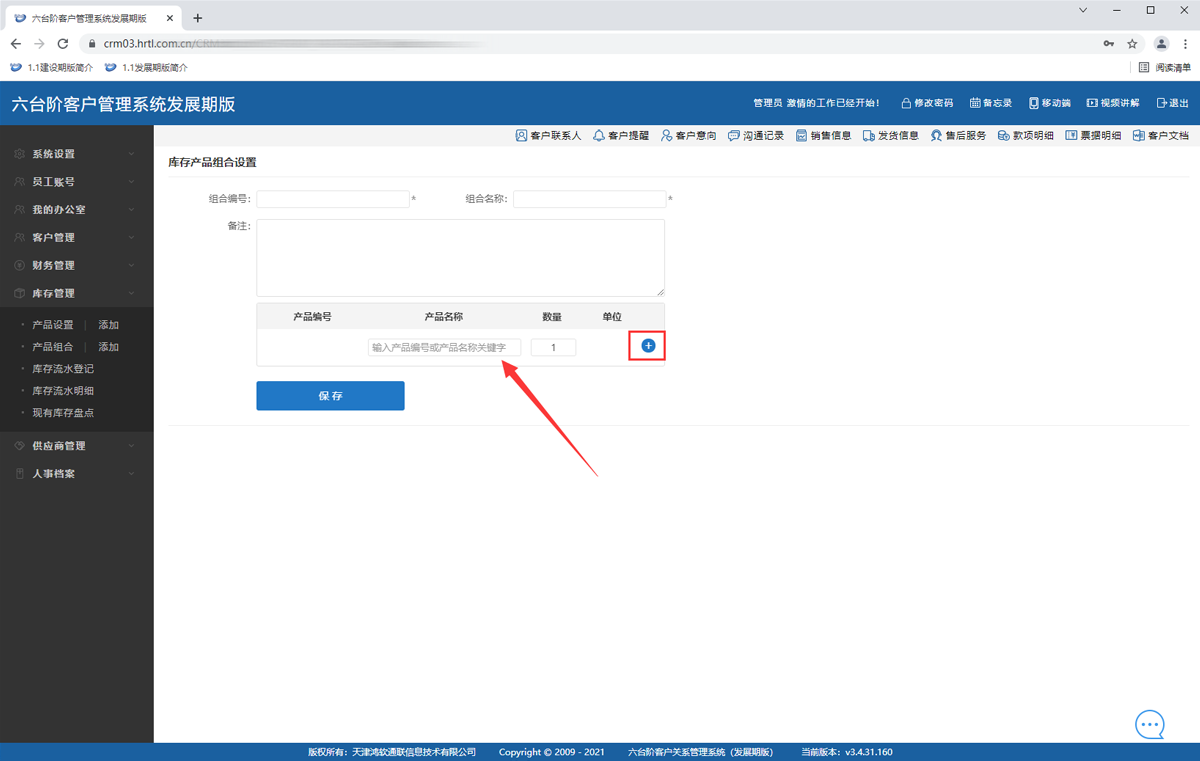Focus the 组合编号 input field
The width and height of the screenshot is (1200, 761).
[x=333, y=199]
